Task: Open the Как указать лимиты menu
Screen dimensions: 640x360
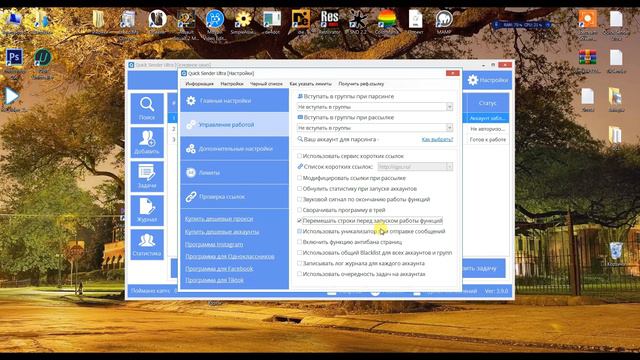Action: coord(311,84)
